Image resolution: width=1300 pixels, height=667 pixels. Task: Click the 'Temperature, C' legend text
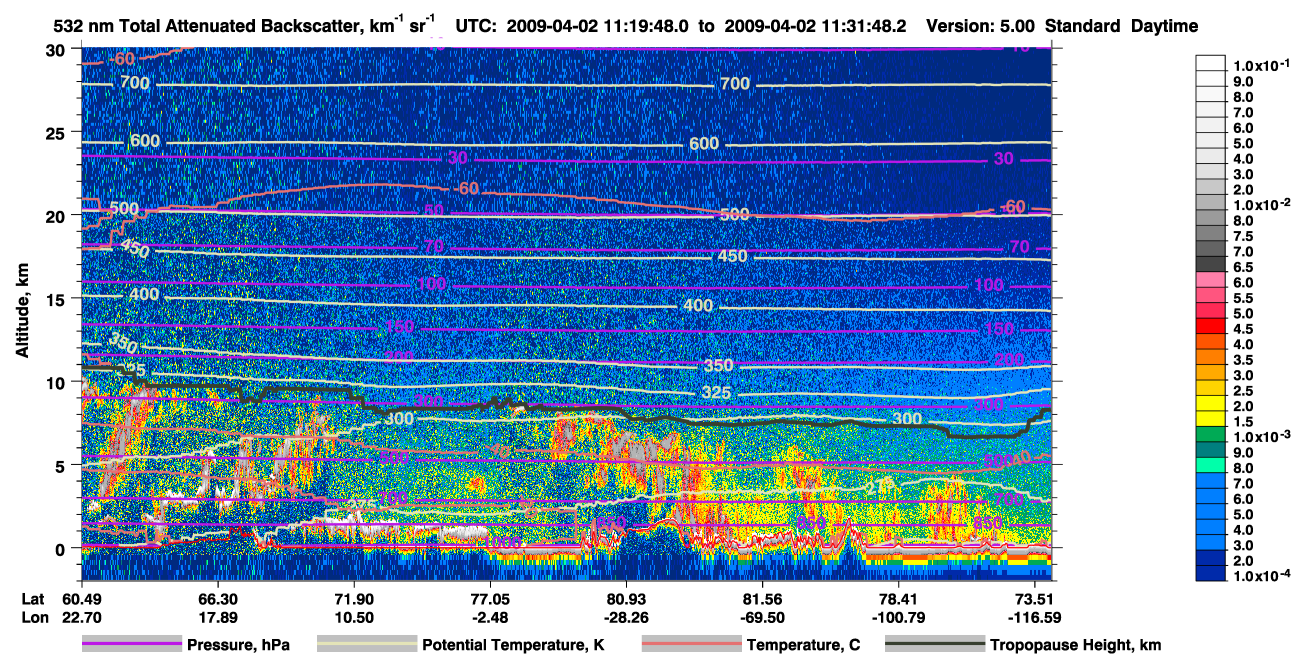coord(803,646)
